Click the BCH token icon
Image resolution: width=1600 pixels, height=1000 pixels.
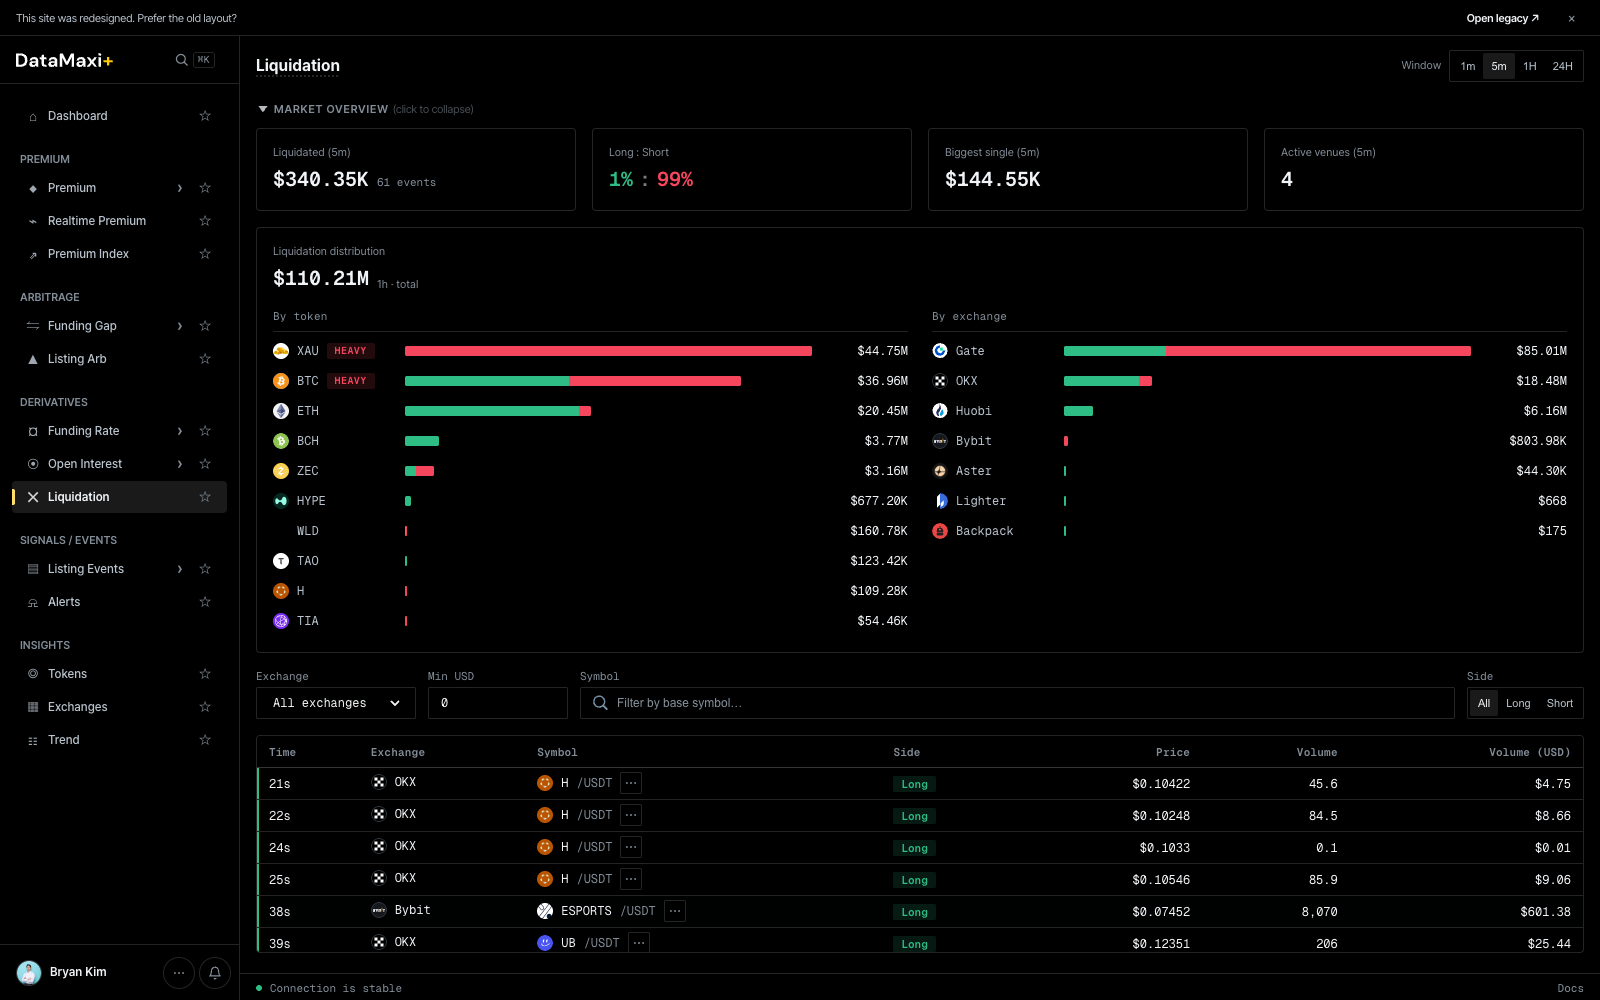point(281,441)
